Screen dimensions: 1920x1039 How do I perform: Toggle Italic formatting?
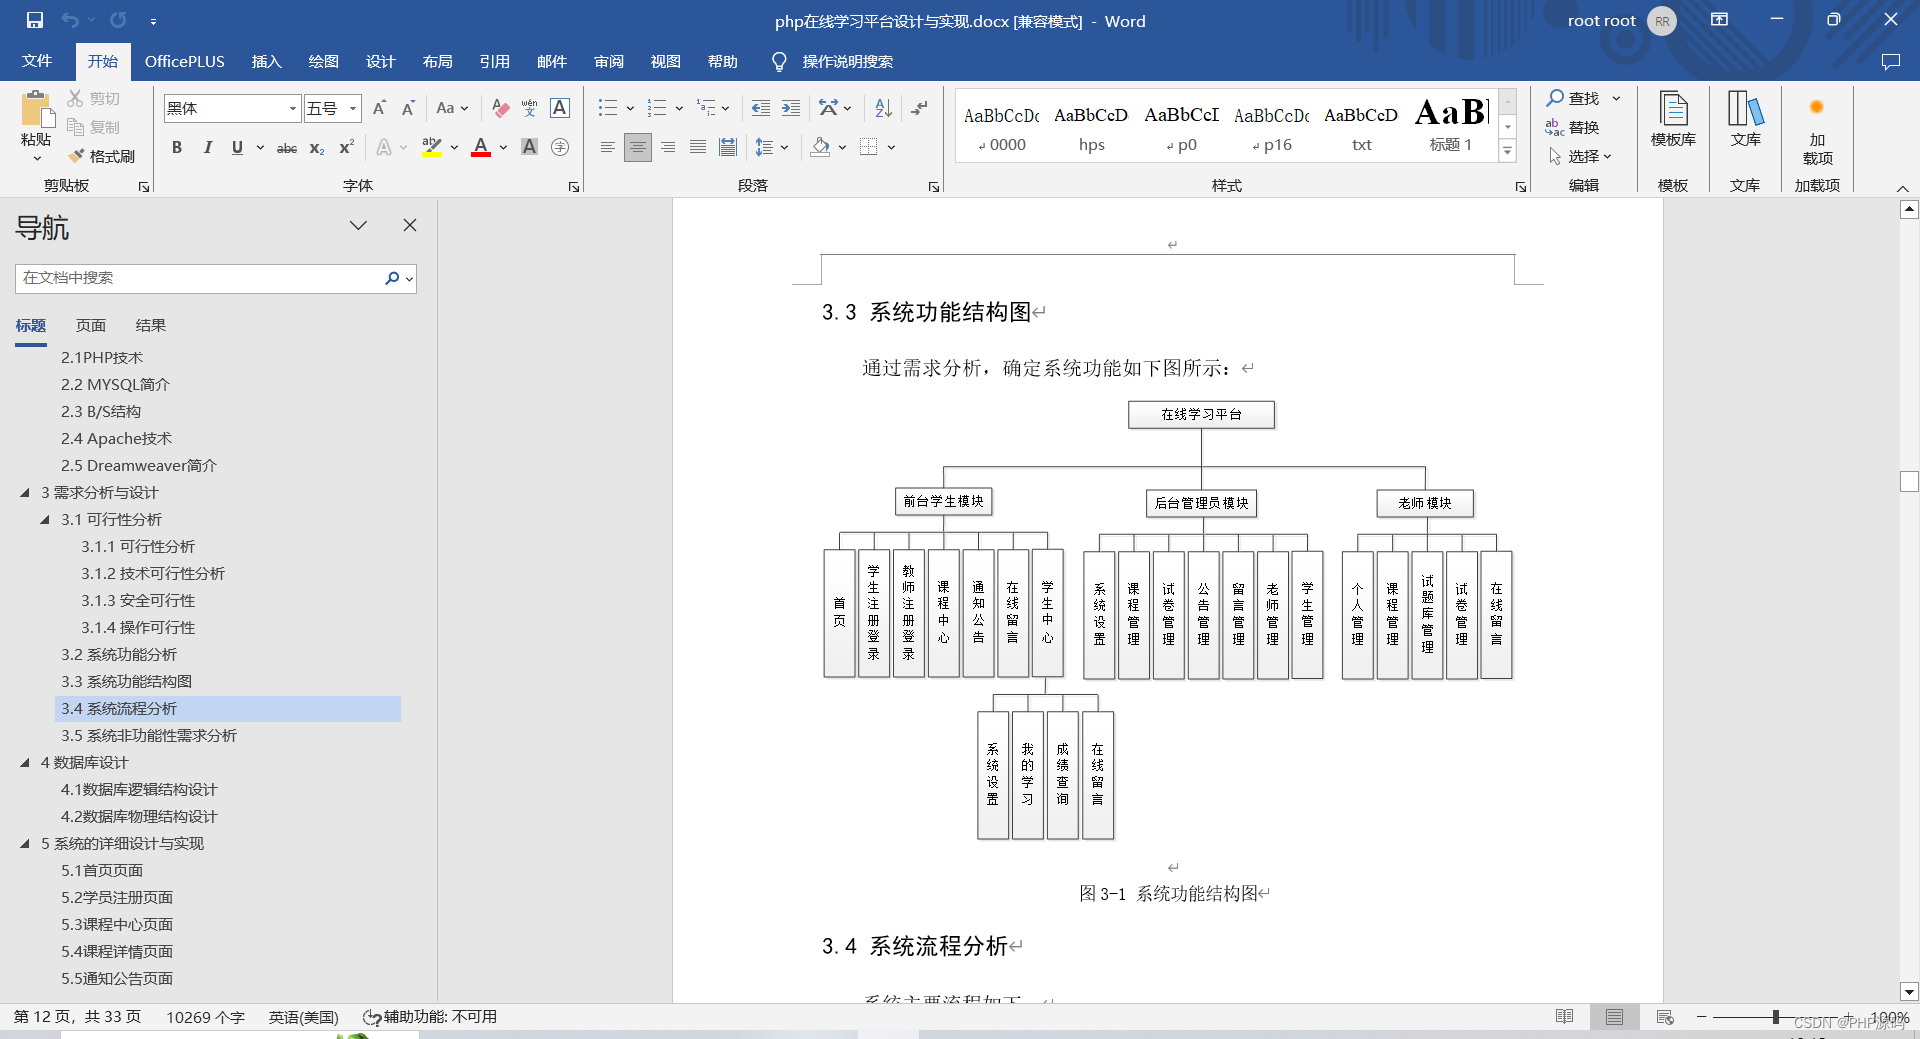207,148
